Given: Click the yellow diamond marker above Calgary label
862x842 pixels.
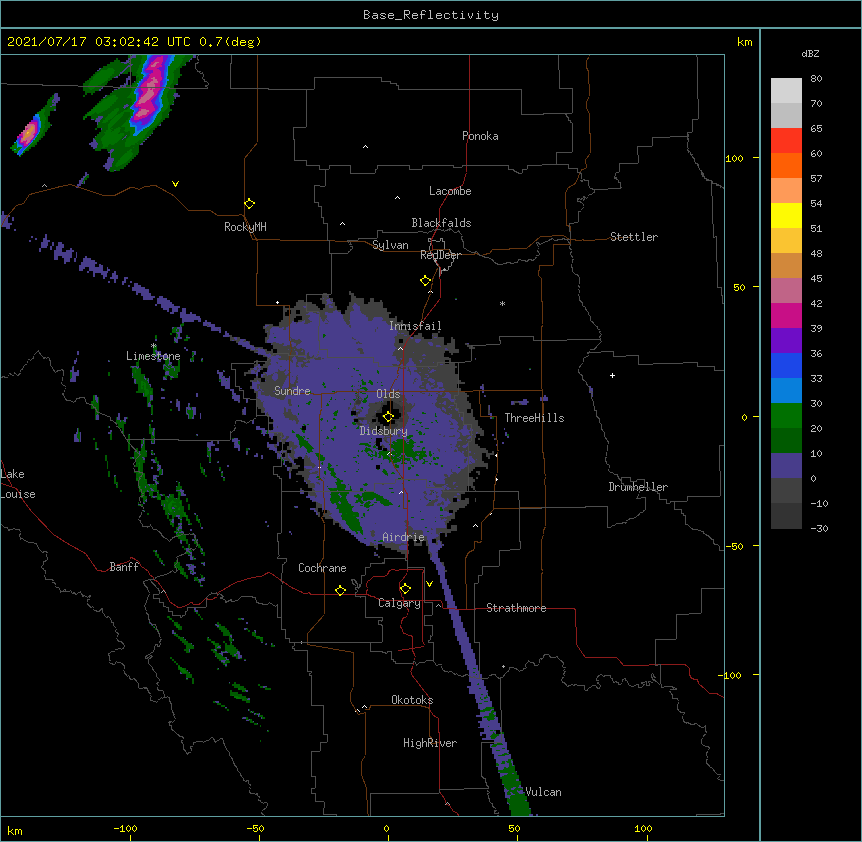Looking at the screenshot, I should tap(405, 589).
